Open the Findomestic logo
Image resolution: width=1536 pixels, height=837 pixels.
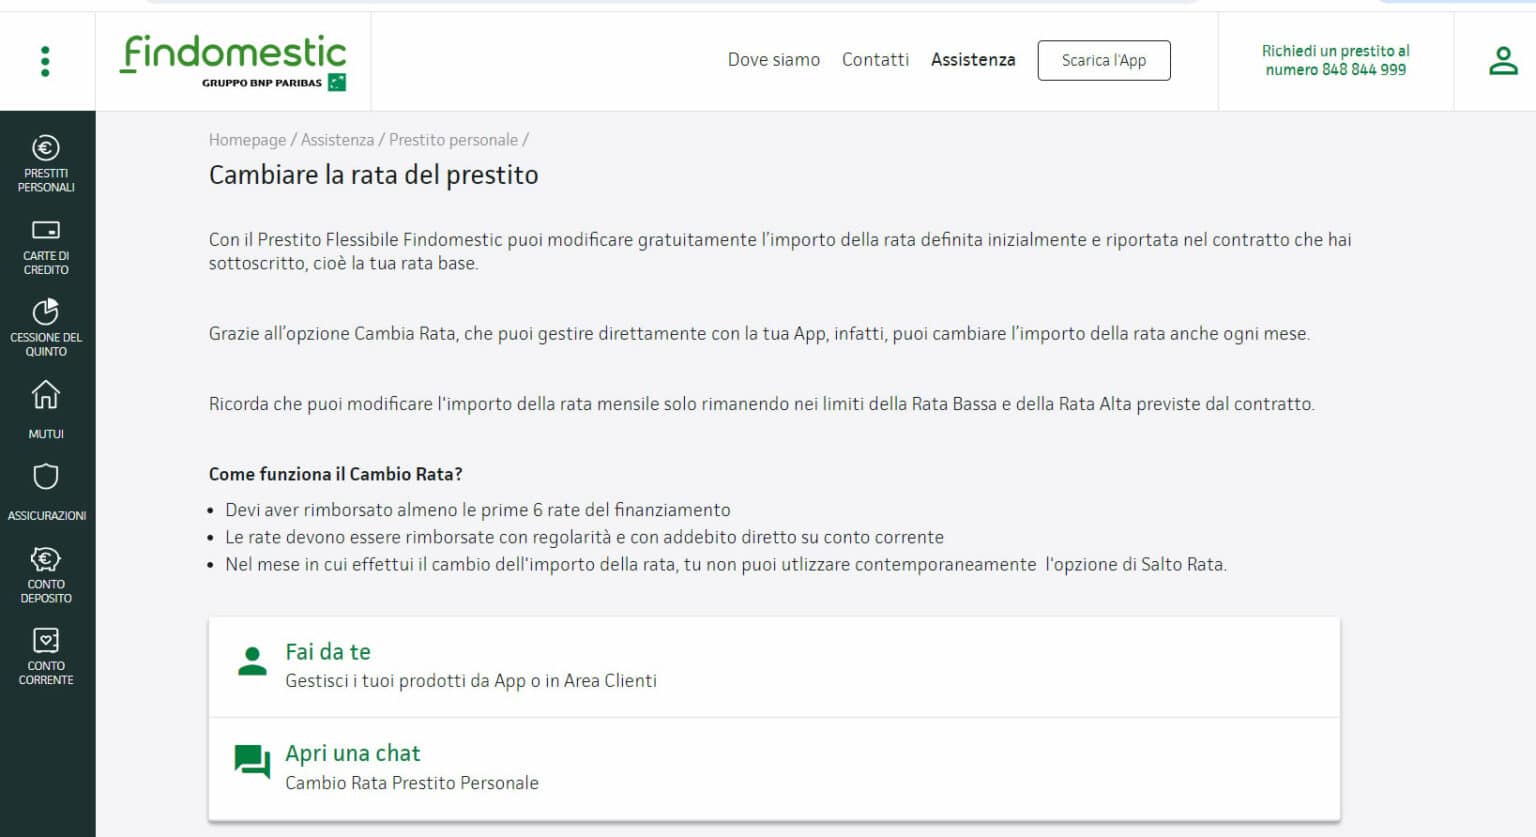232,60
